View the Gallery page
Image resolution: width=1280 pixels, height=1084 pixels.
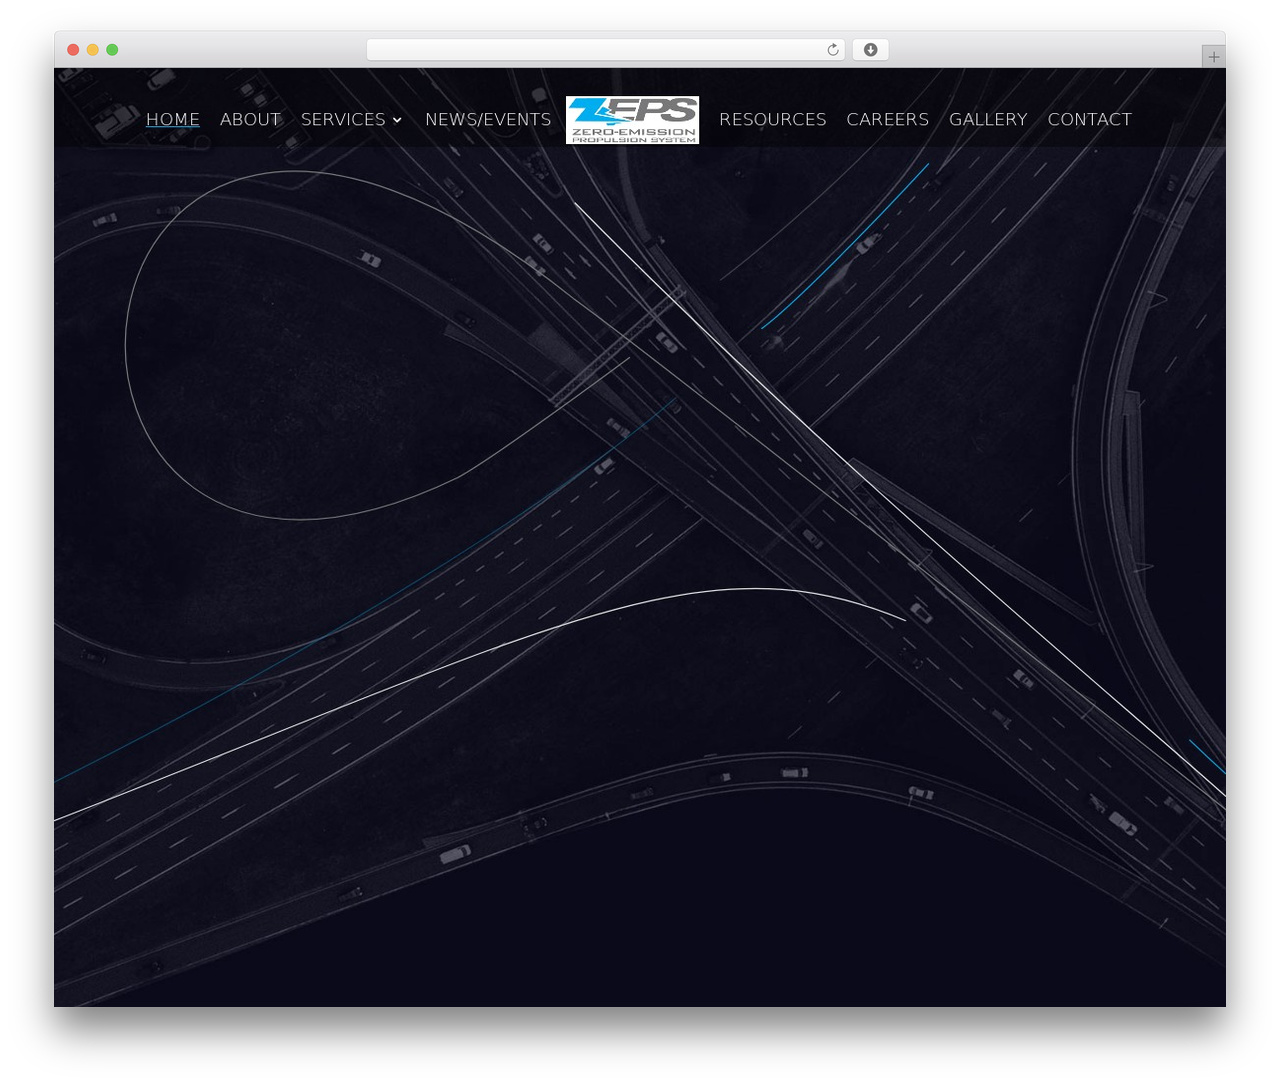(x=988, y=119)
